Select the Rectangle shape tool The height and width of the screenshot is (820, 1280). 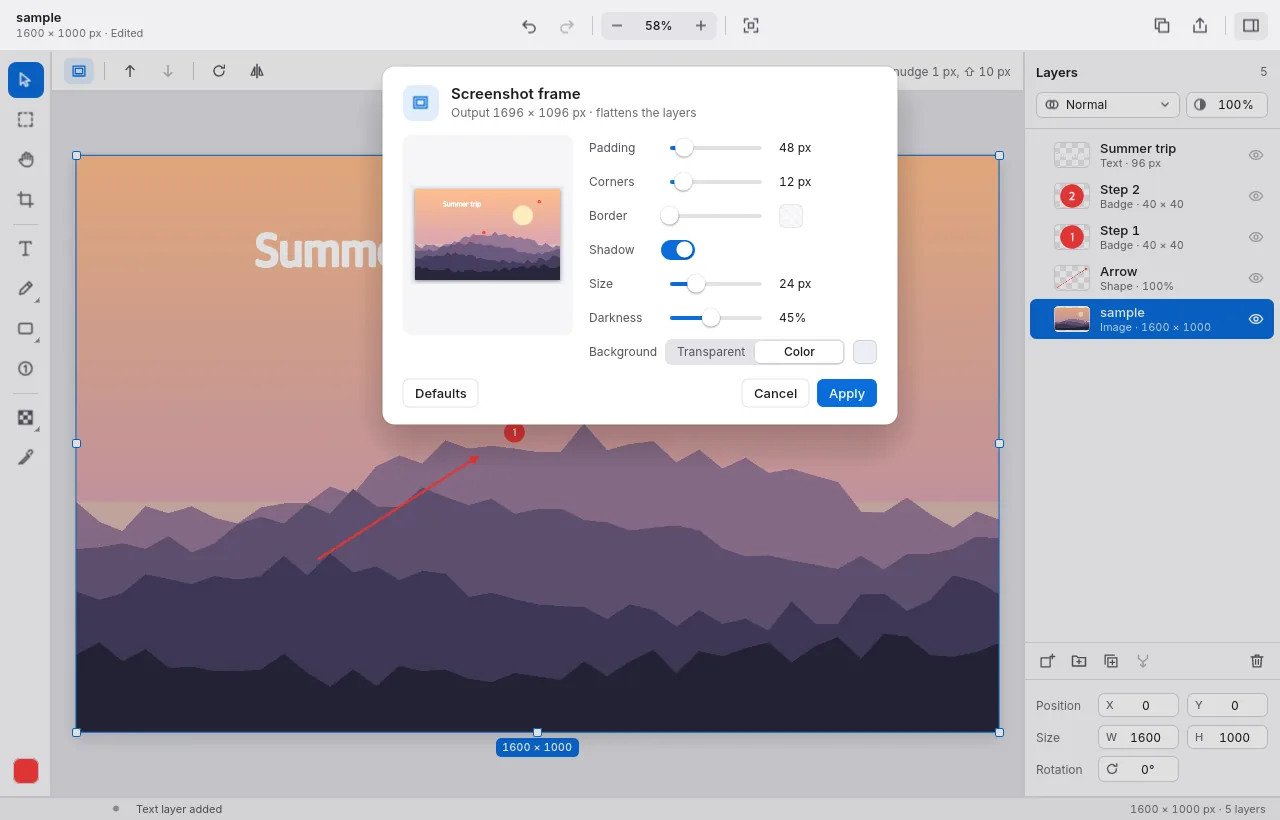pyautogui.click(x=26, y=329)
